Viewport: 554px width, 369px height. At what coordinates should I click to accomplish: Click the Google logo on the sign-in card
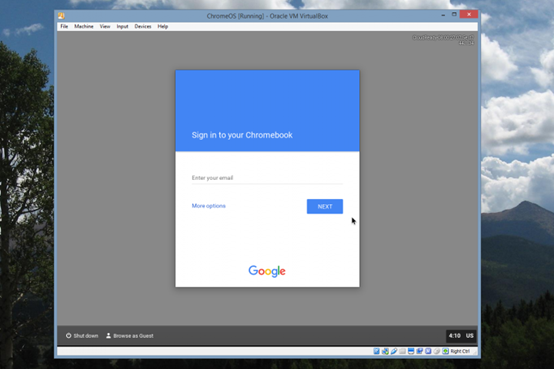click(x=267, y=271)
